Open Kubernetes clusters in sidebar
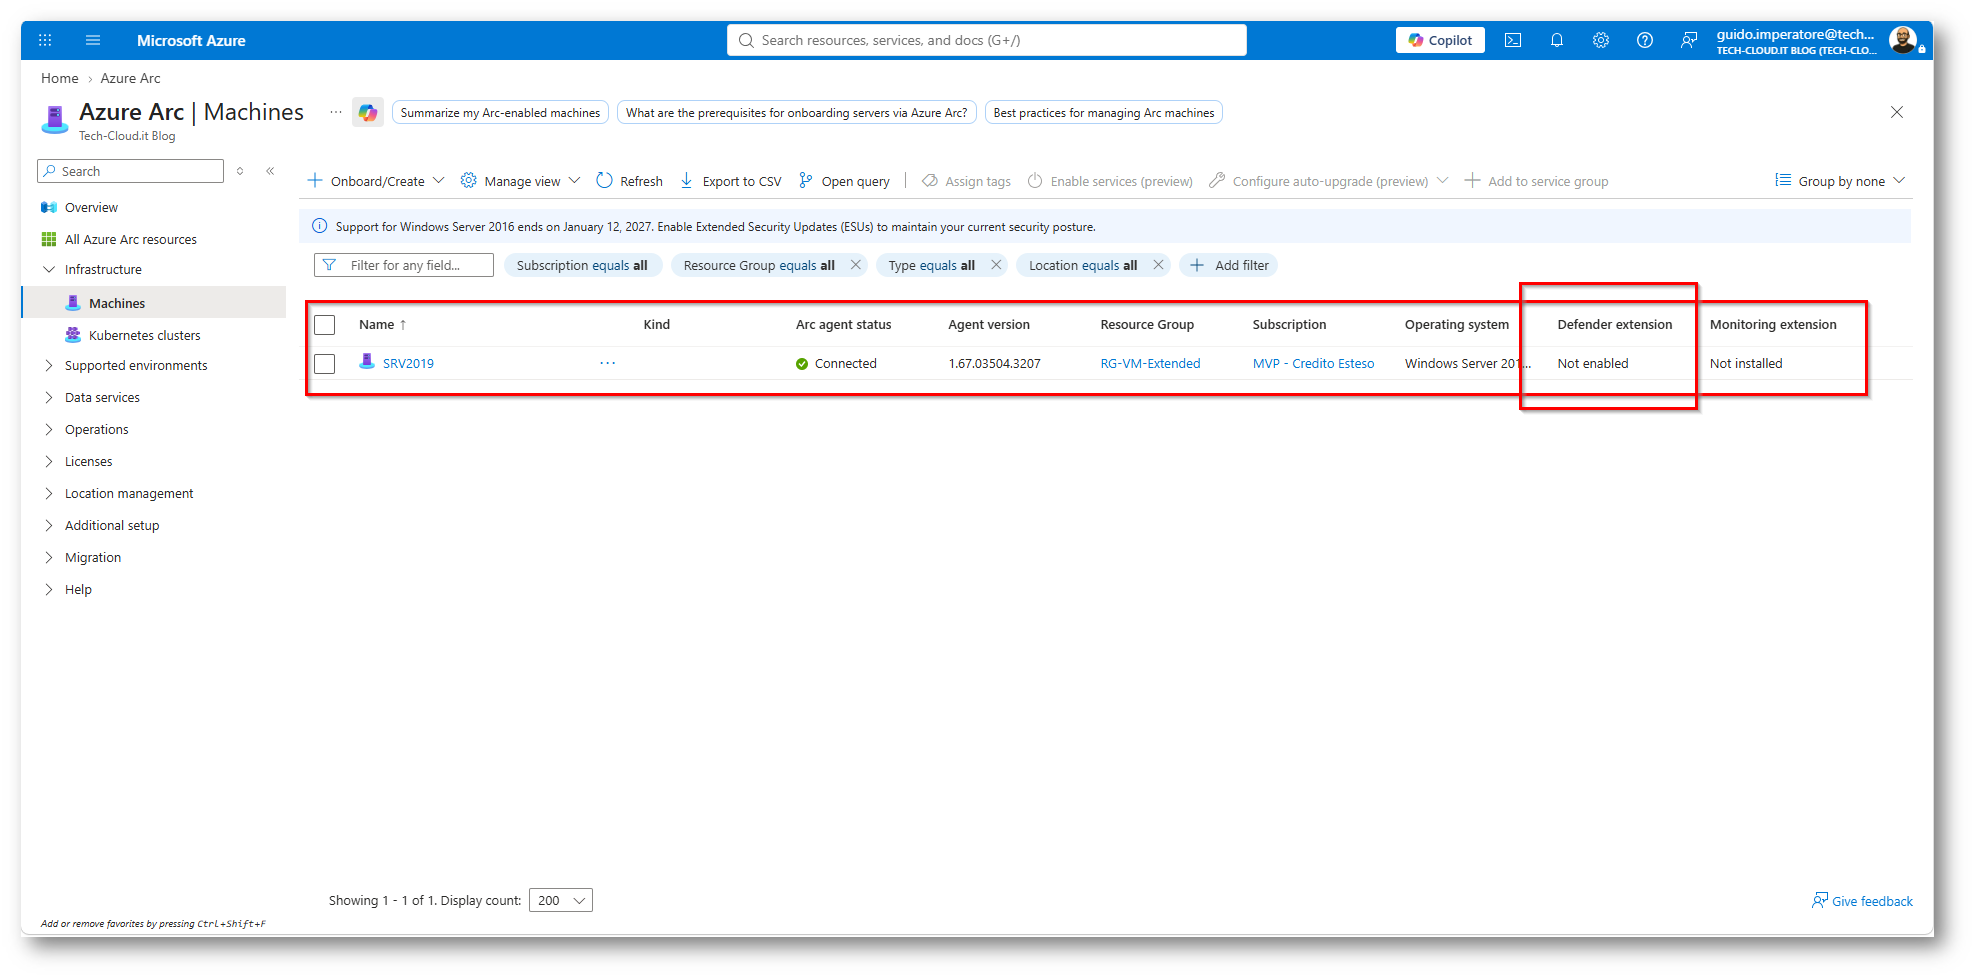Image resolution: width=1976 pixels, height=979 pixels. (144, 335)
